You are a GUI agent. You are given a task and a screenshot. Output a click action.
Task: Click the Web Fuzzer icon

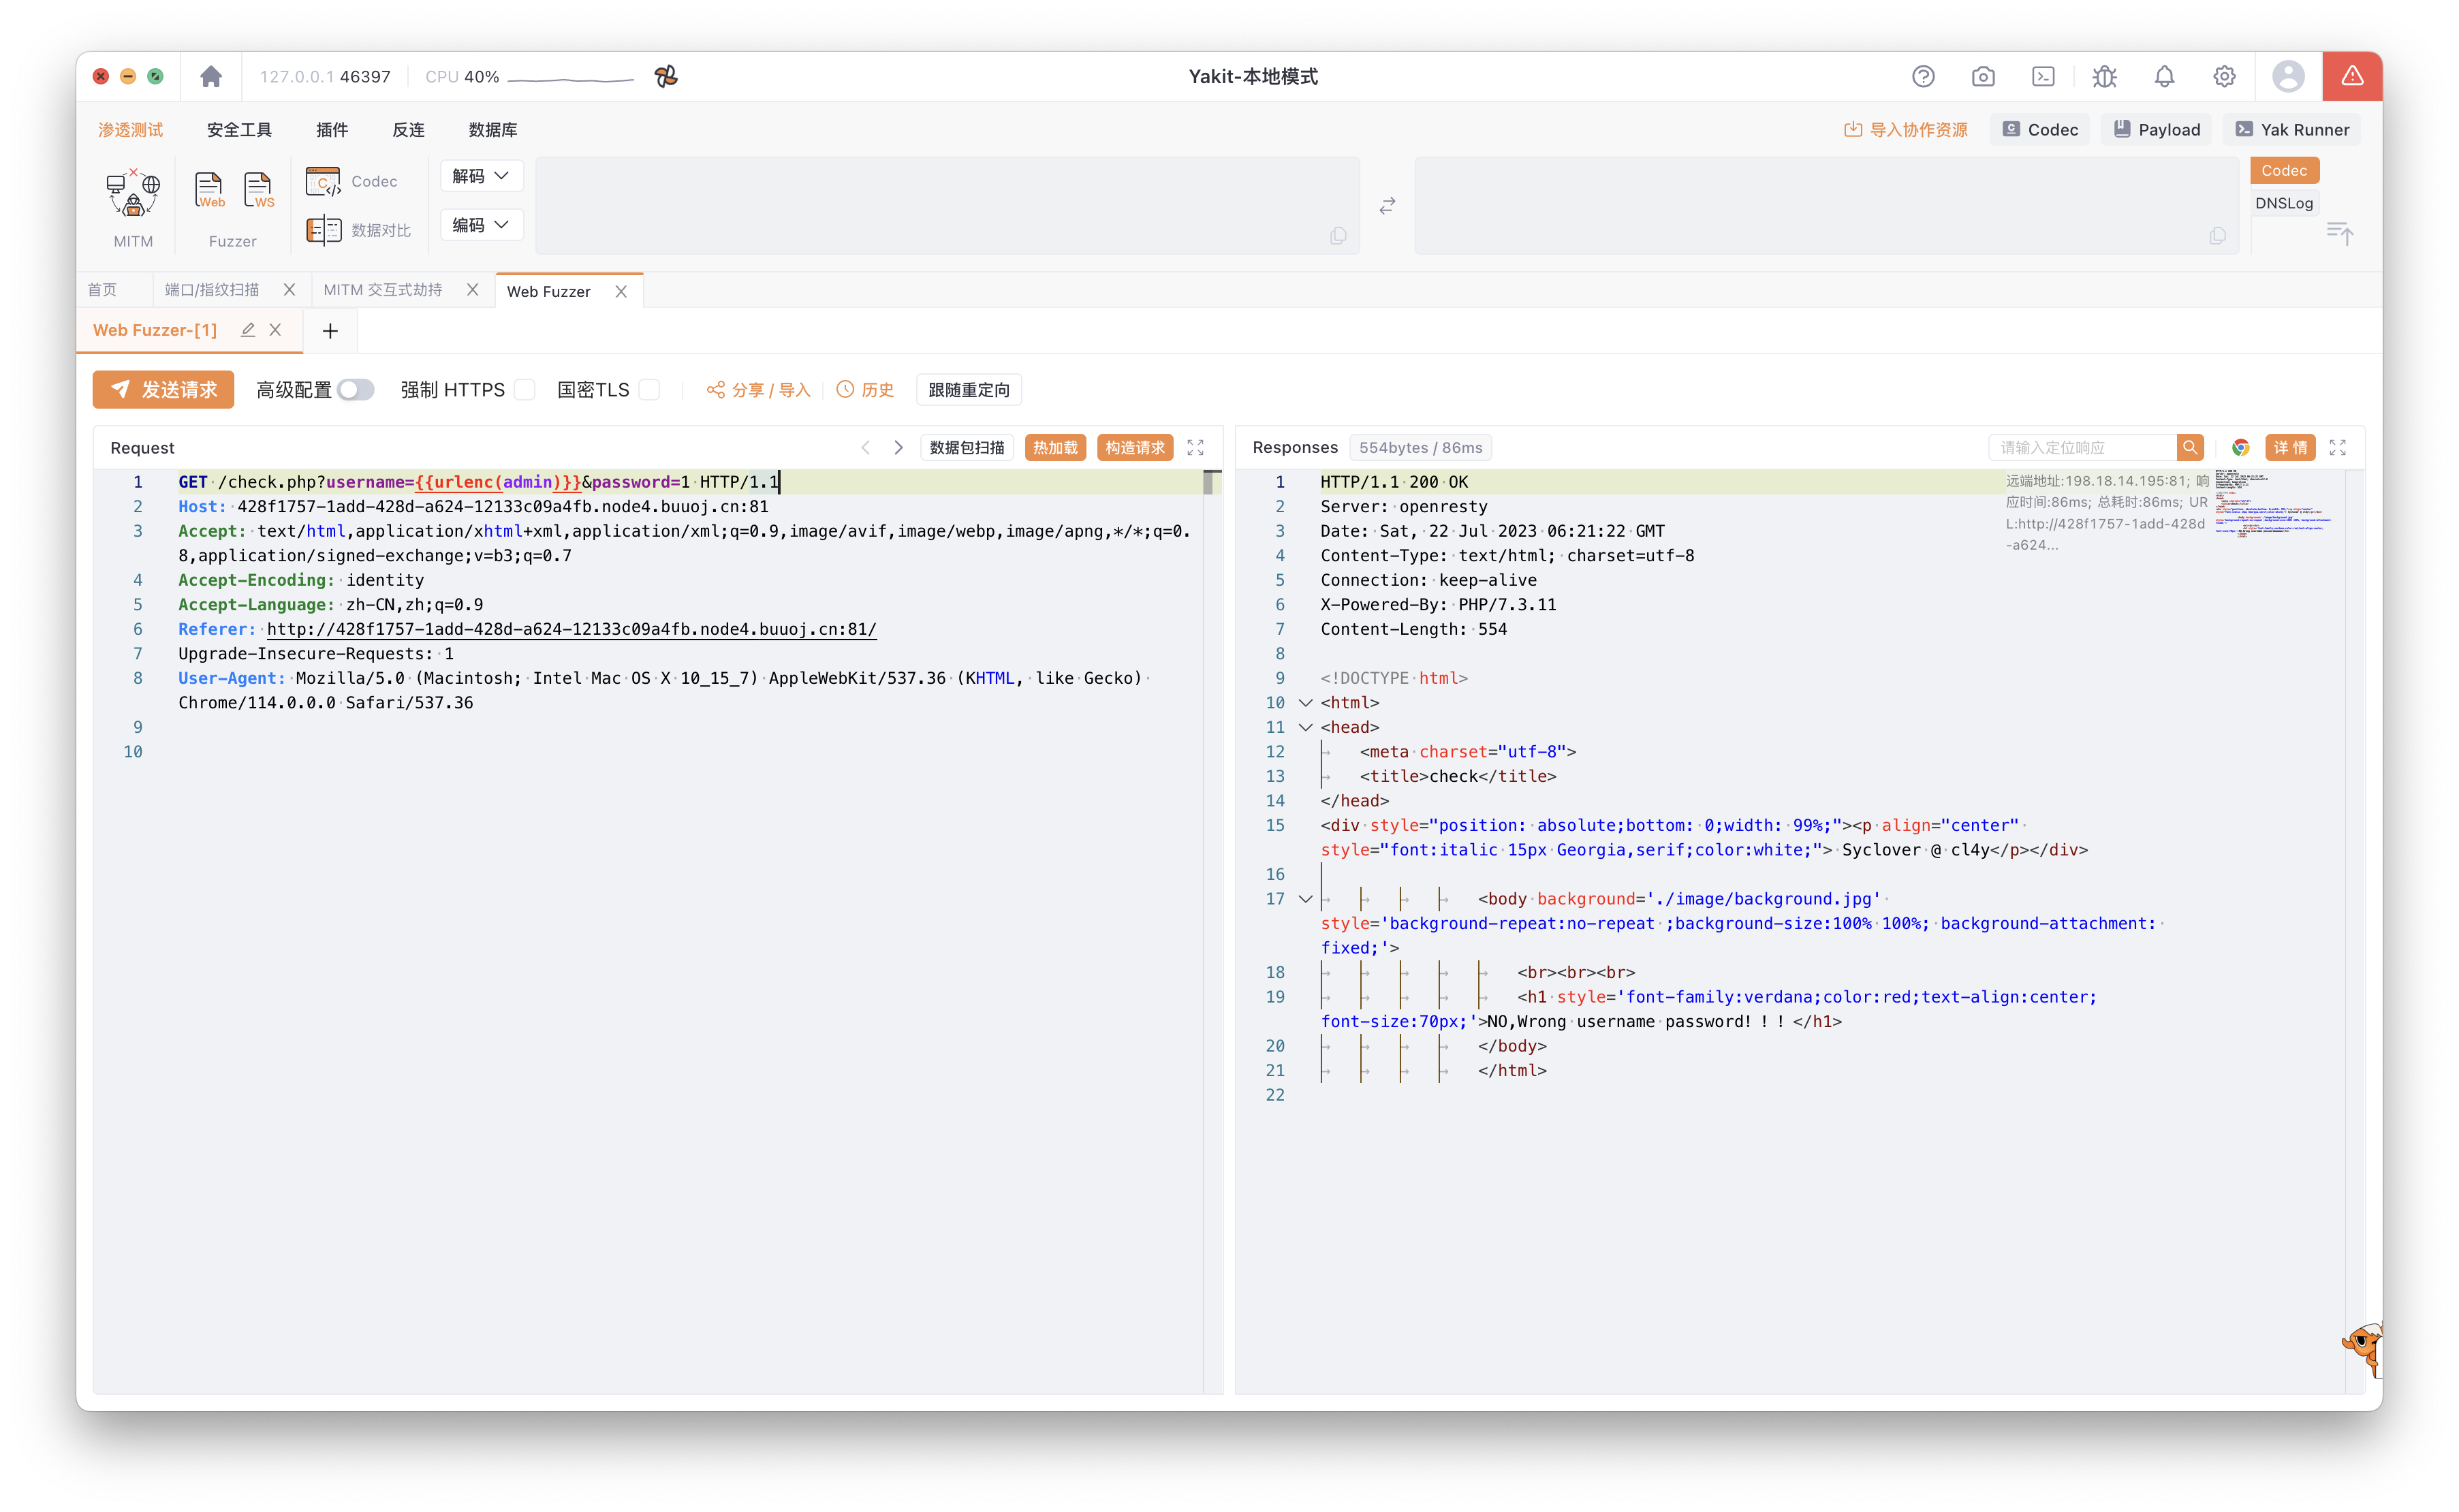tap(209, 190)
